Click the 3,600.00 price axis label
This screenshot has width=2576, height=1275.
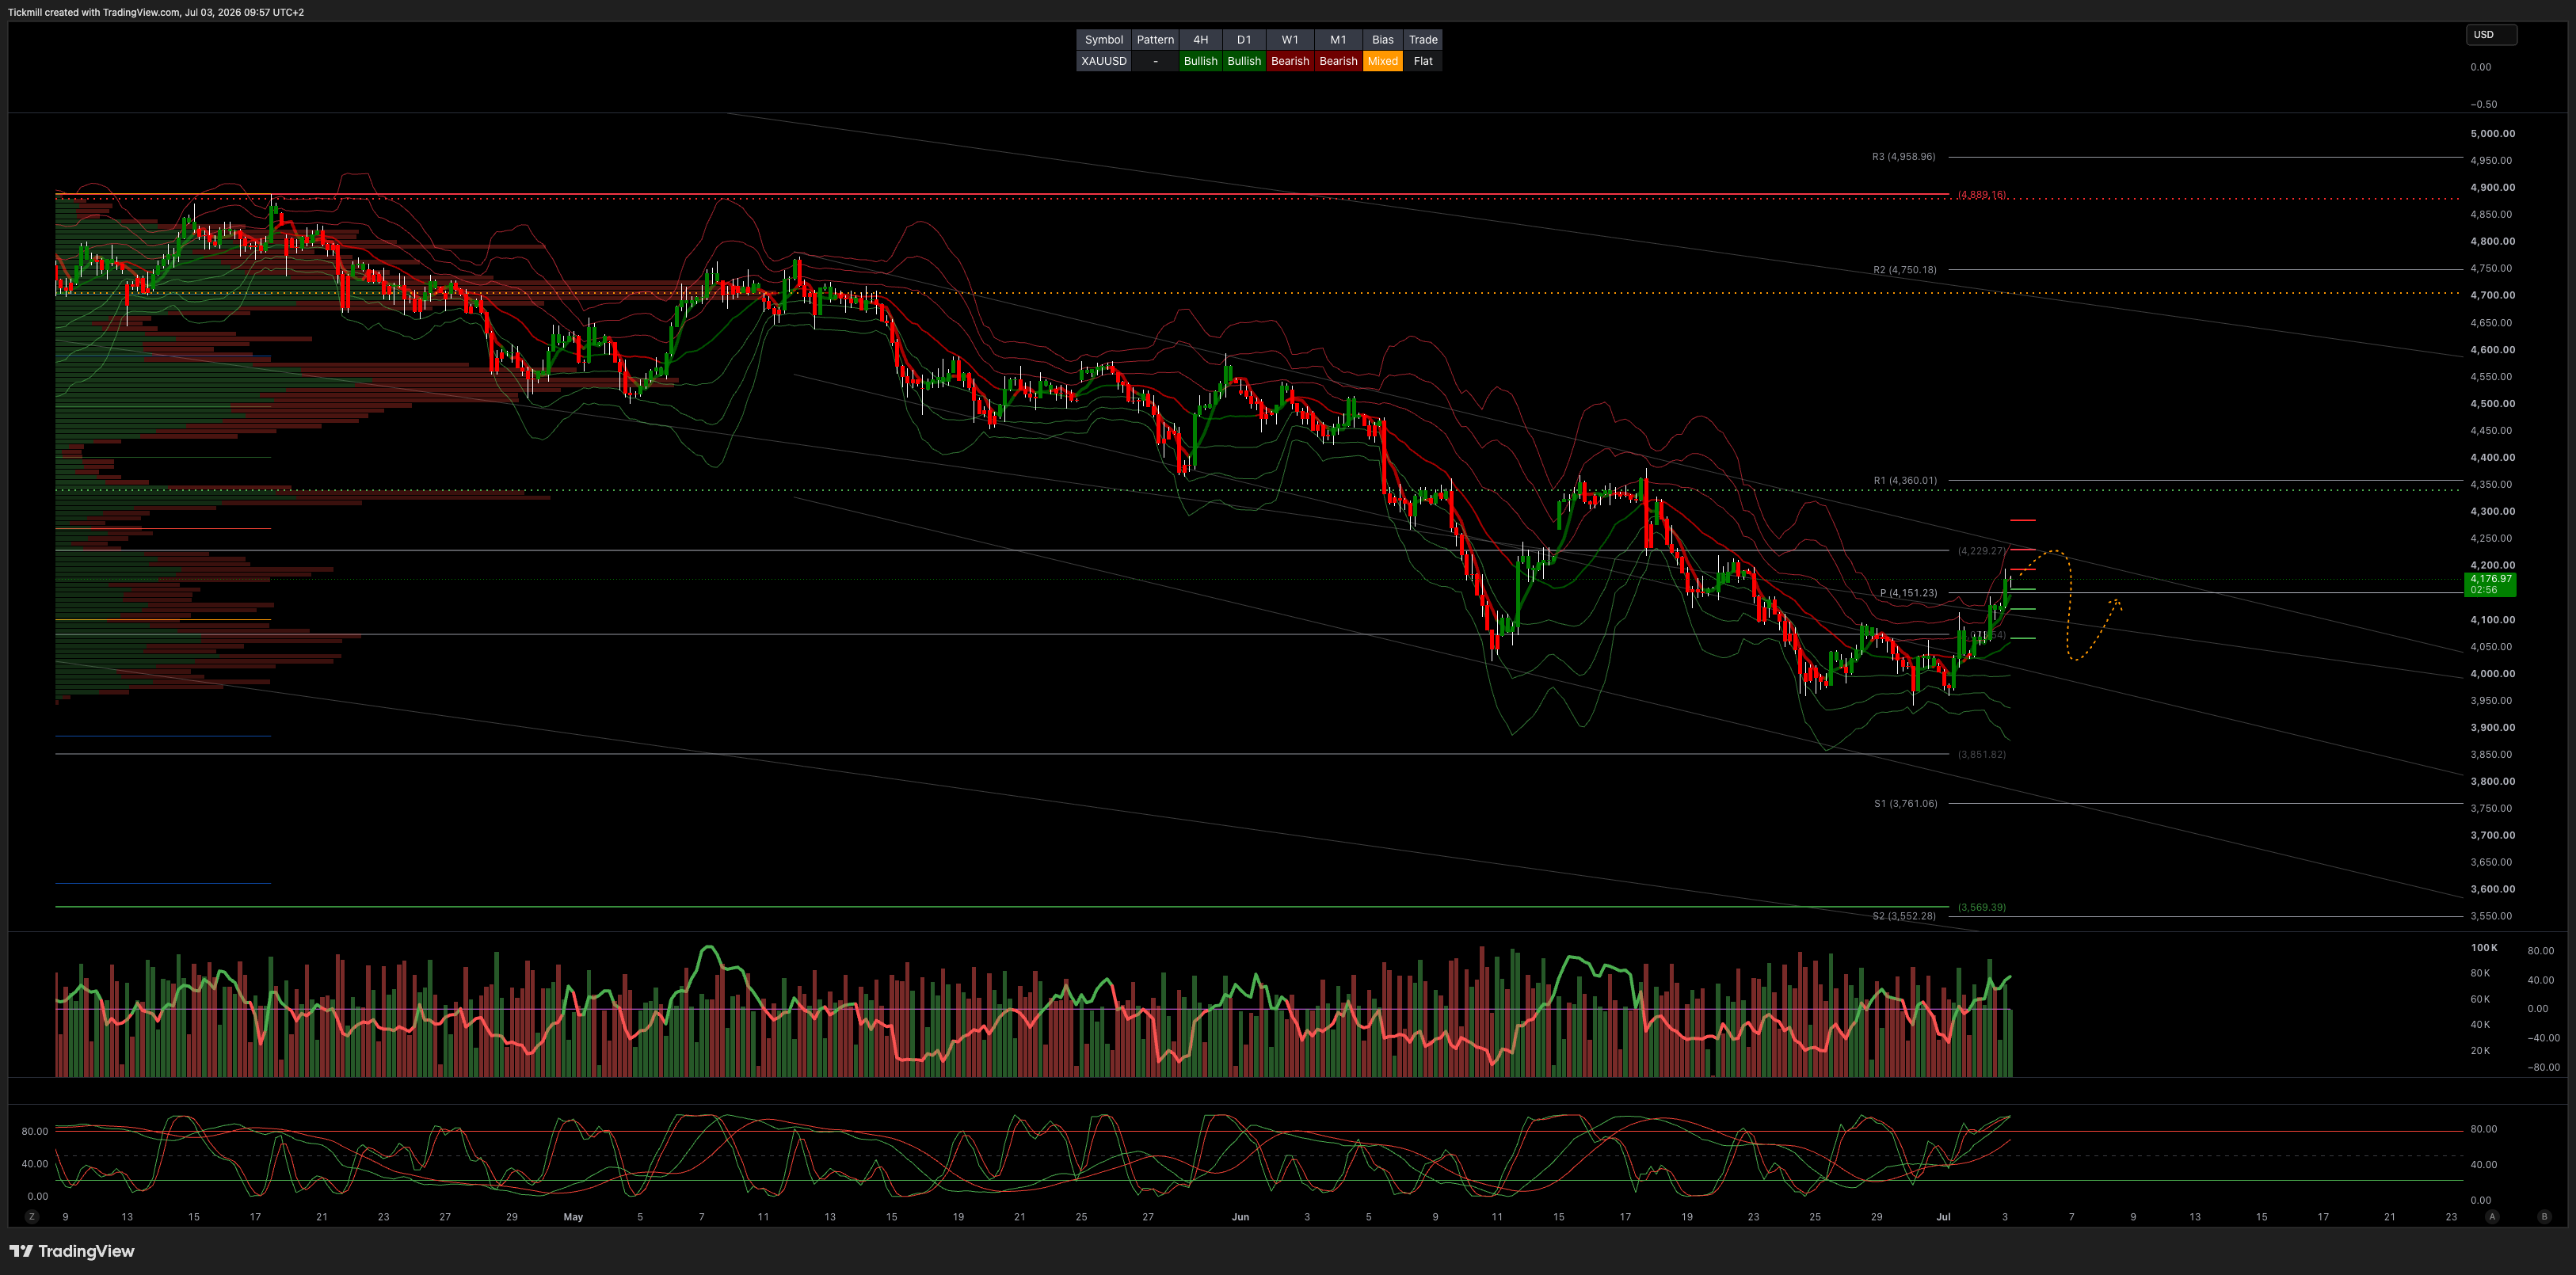click(2492, 889)
